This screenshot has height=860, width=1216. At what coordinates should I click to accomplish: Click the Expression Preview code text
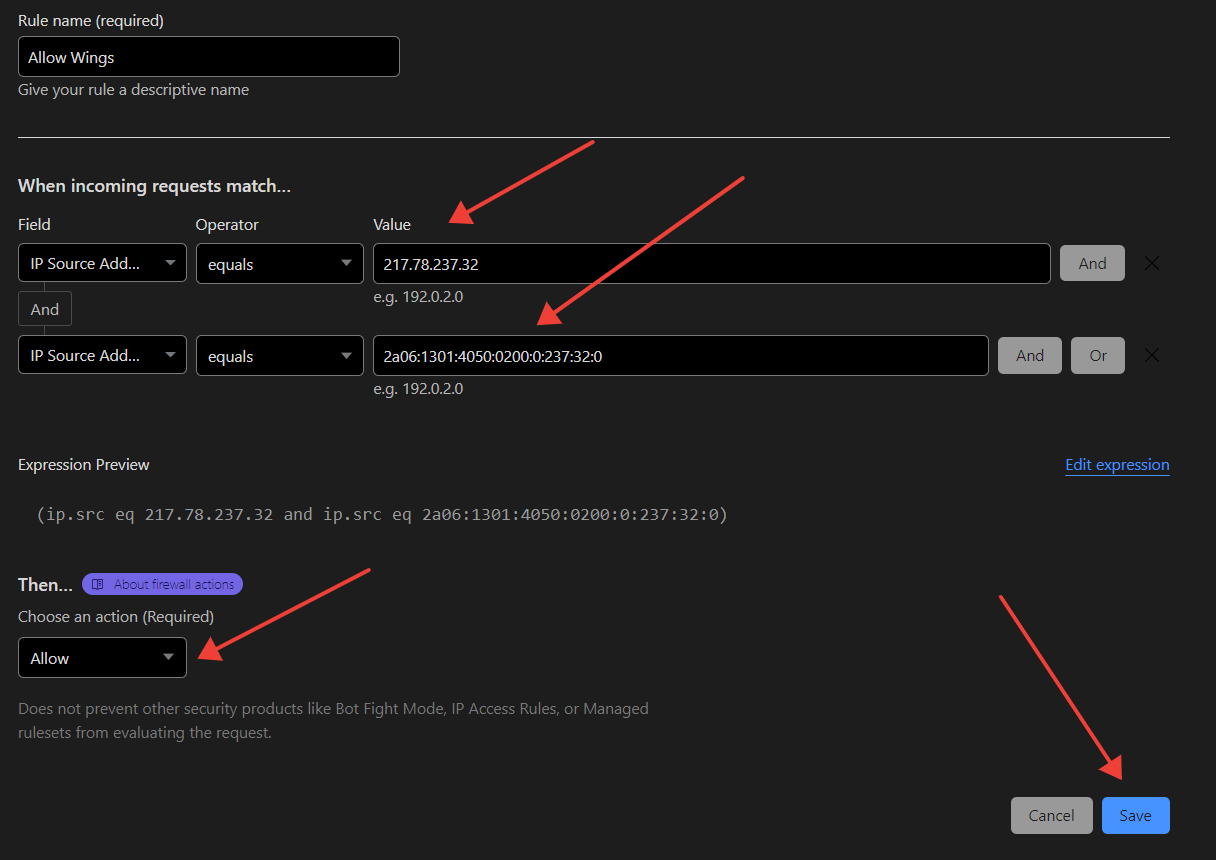pyautogui.click(x=382, y=514)
